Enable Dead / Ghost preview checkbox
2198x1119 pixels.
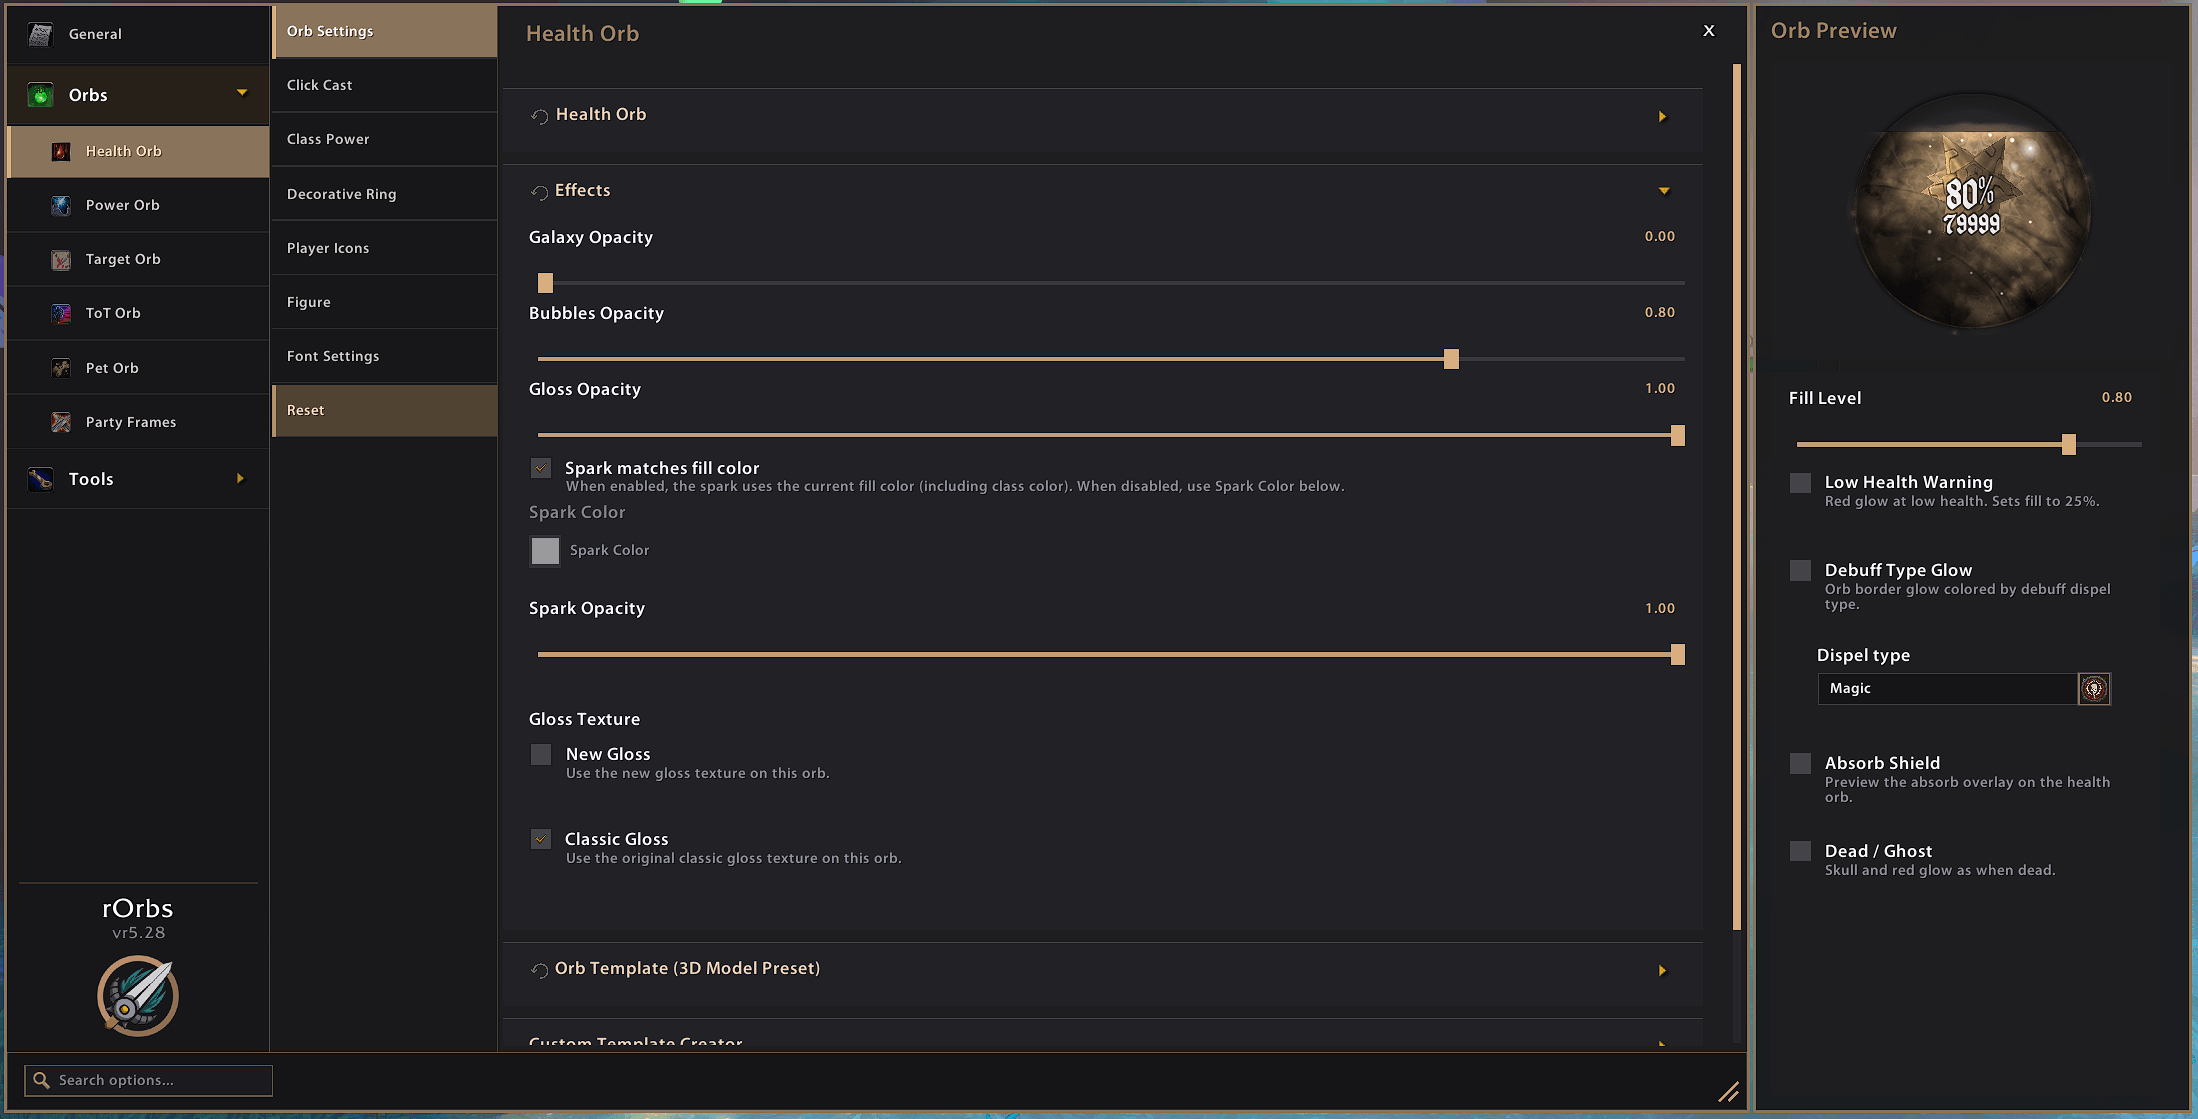pyautogui.click(x=1801, y=851)
